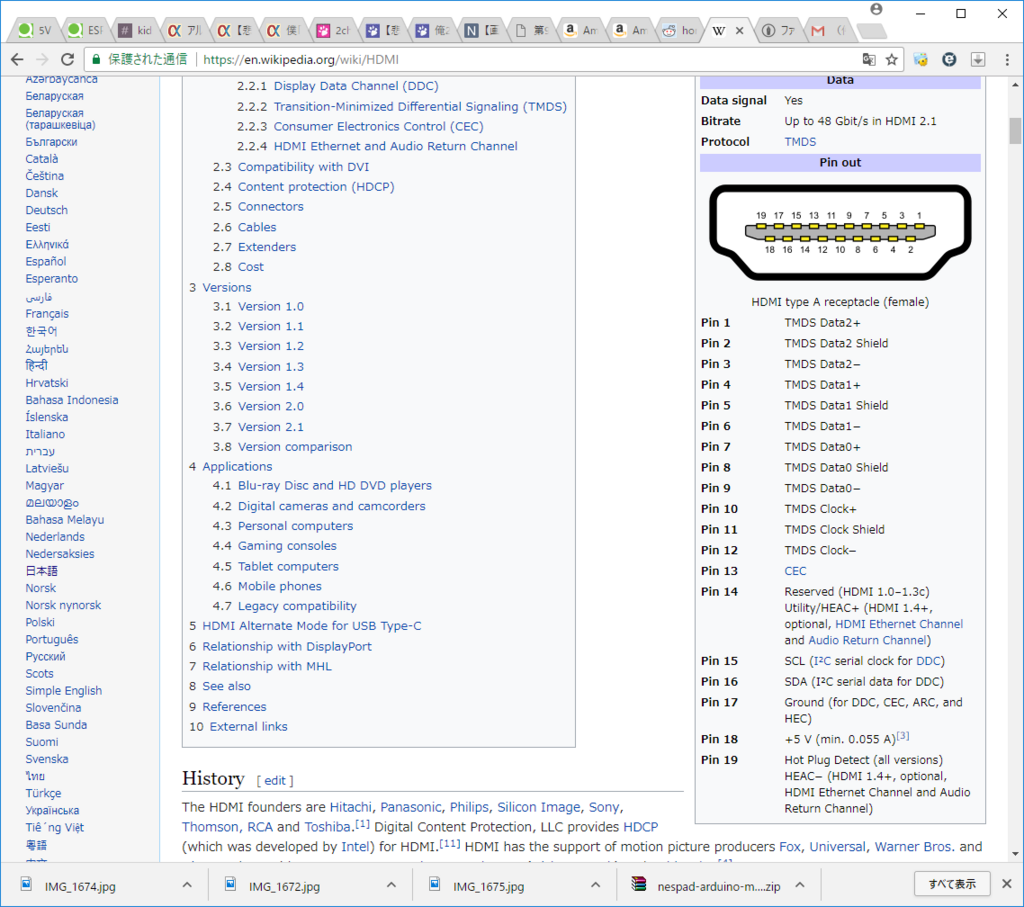
Task: Switch to Français language version
Action: (x=47, y=313)
